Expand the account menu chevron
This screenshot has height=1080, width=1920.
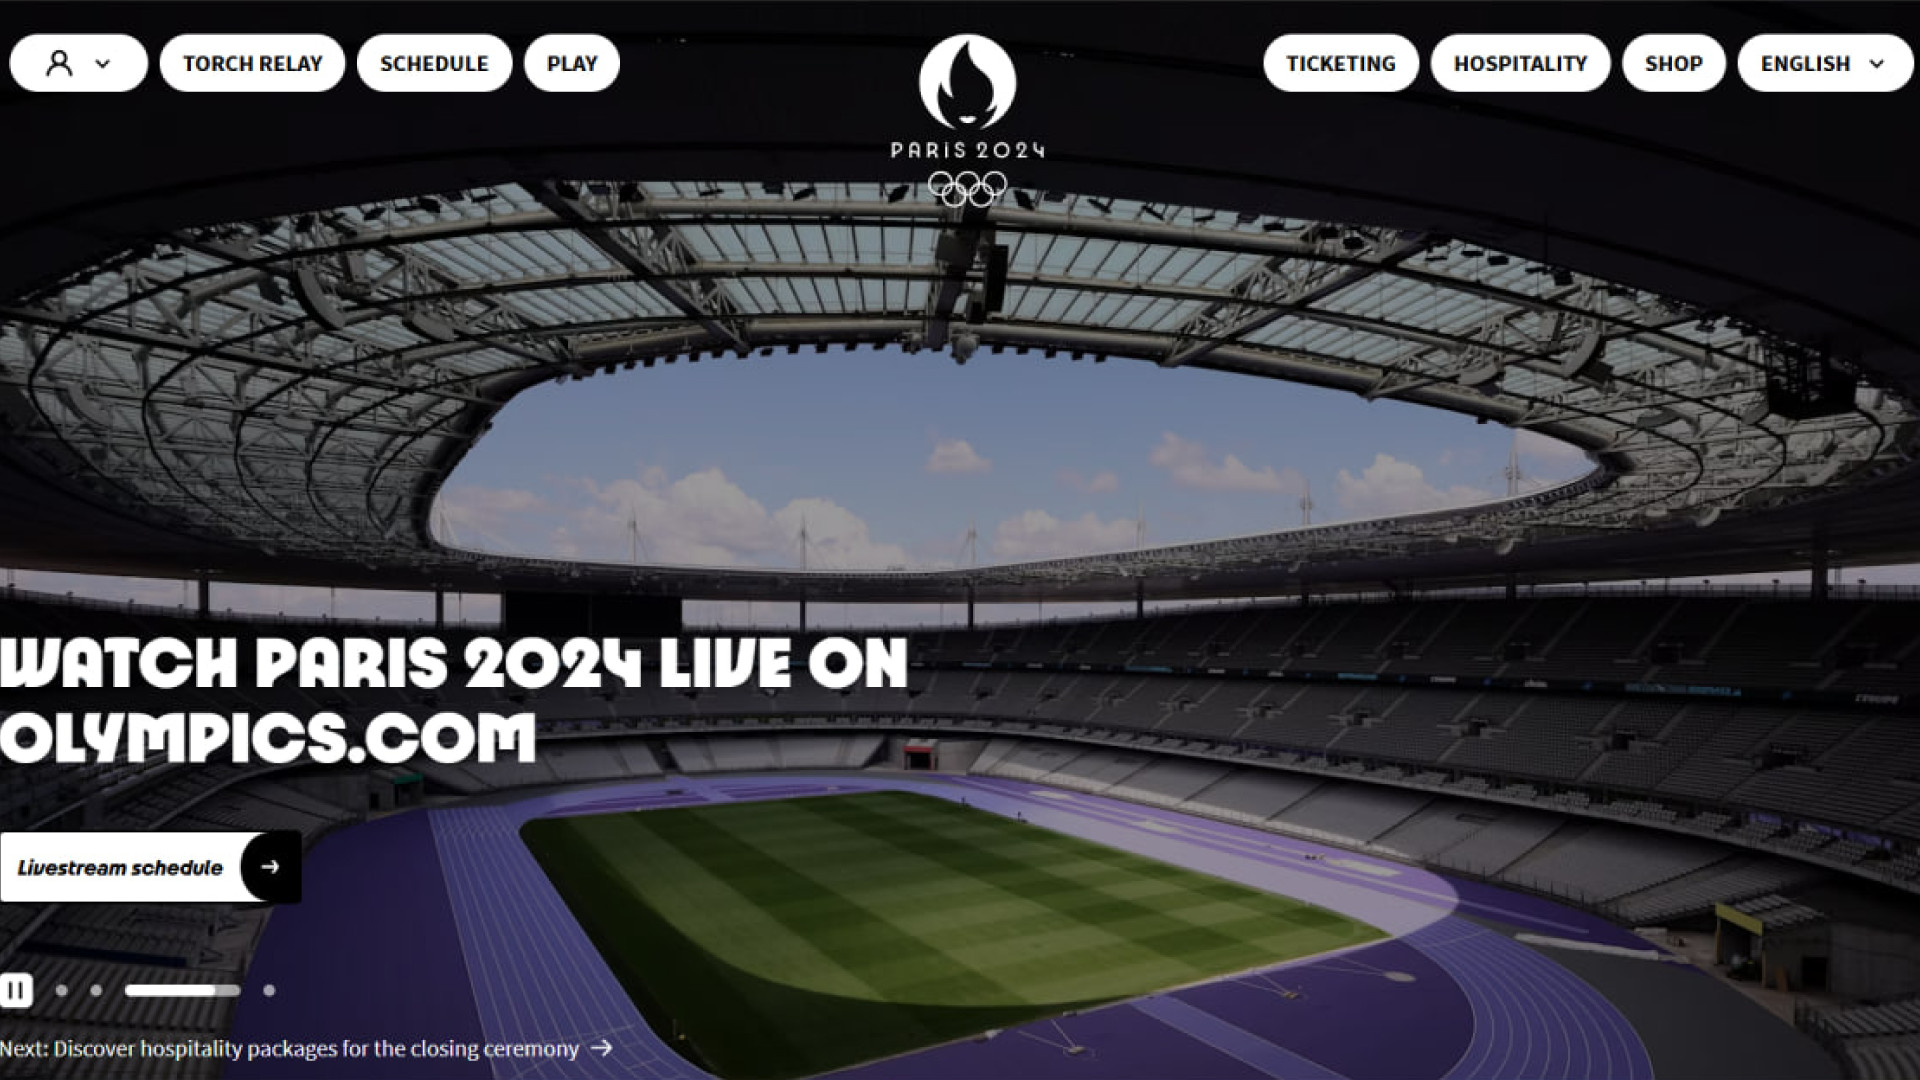coord(103,64)
